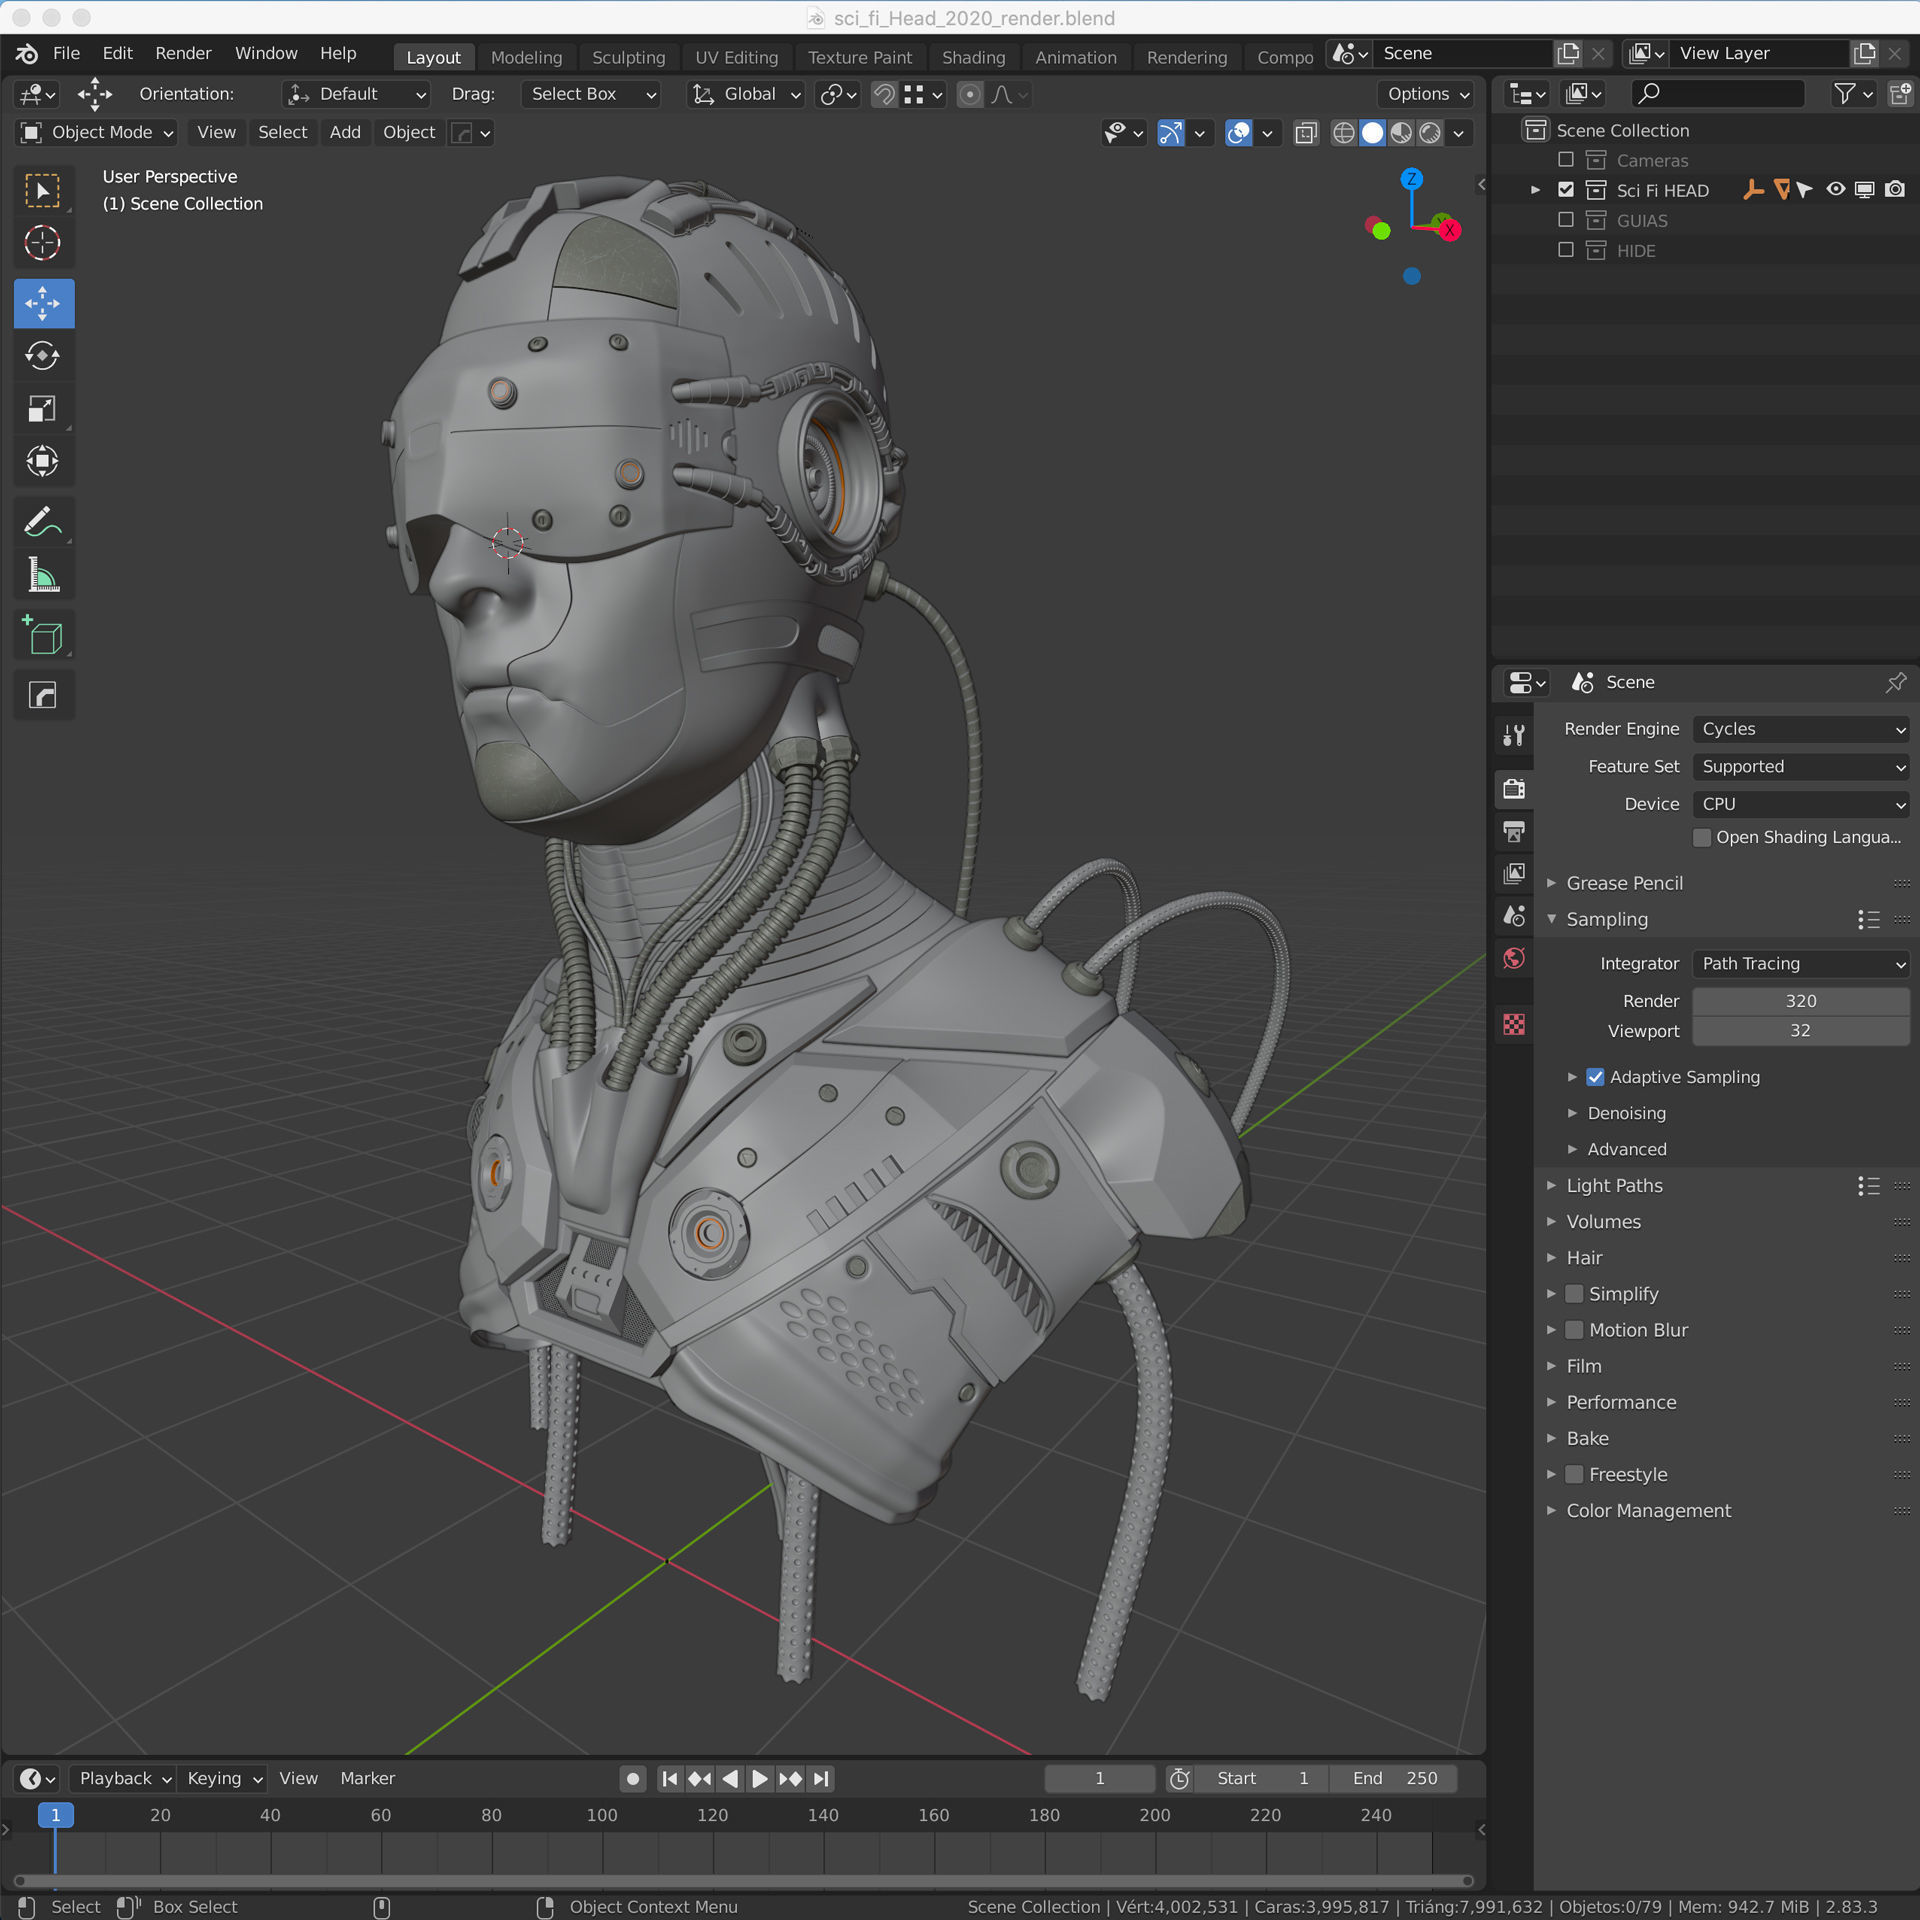Image resolution: width=1920 pixels, height=1920 pixels.
Task: Toggle X-ray display button
Action: pos(1305,133)
